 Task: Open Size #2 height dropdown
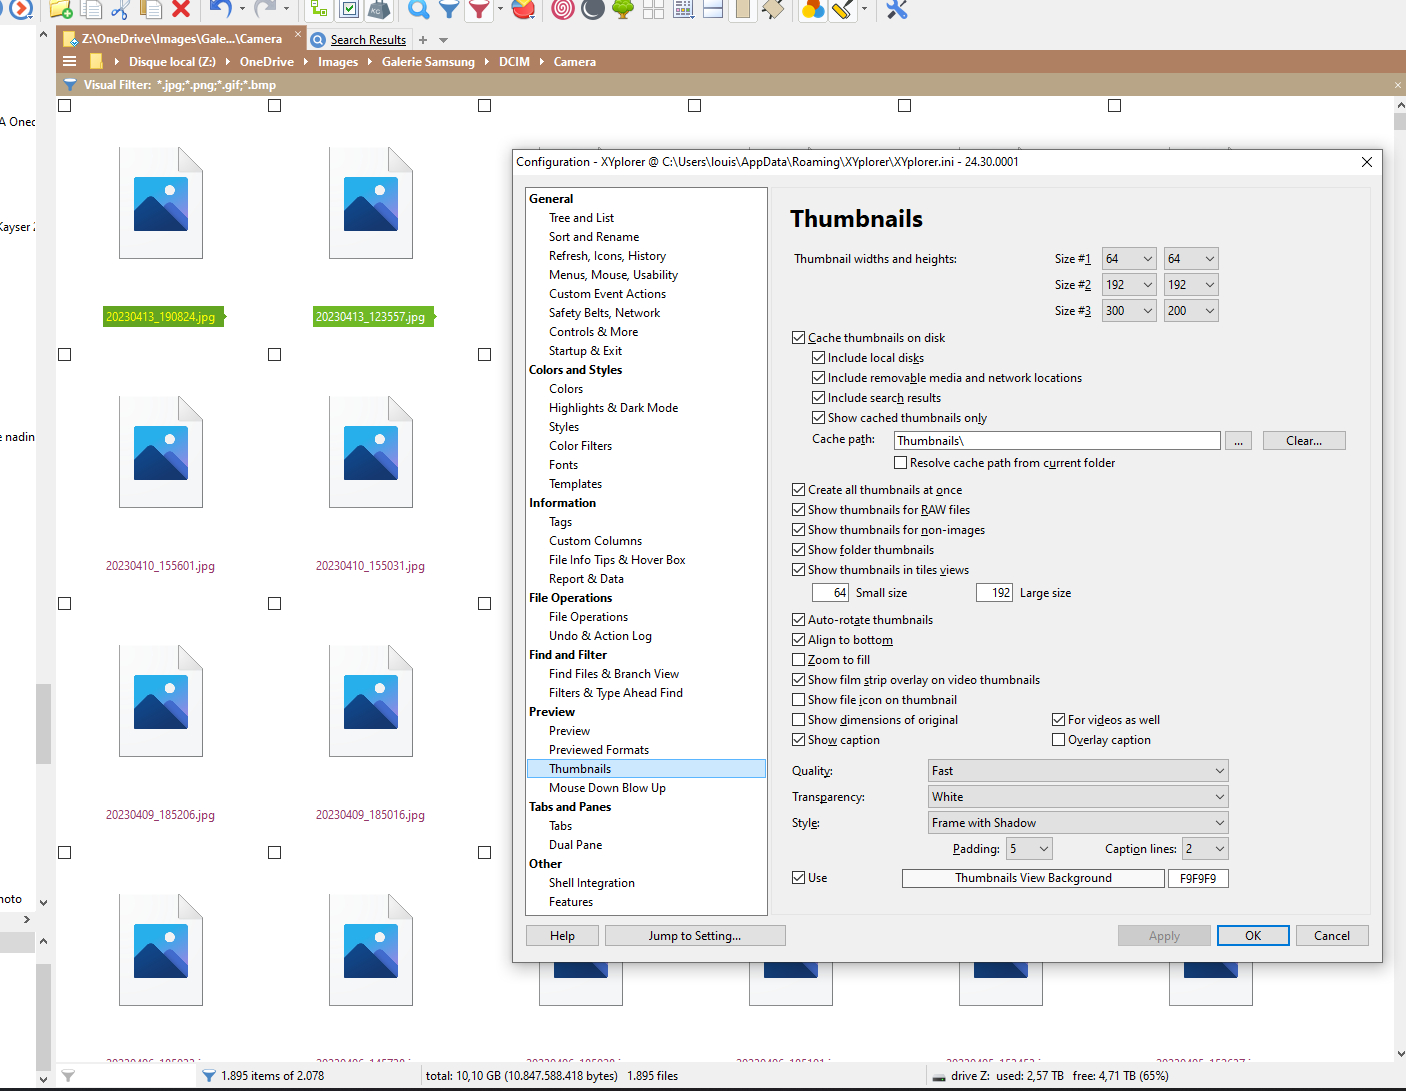(x=1191, y=285)
